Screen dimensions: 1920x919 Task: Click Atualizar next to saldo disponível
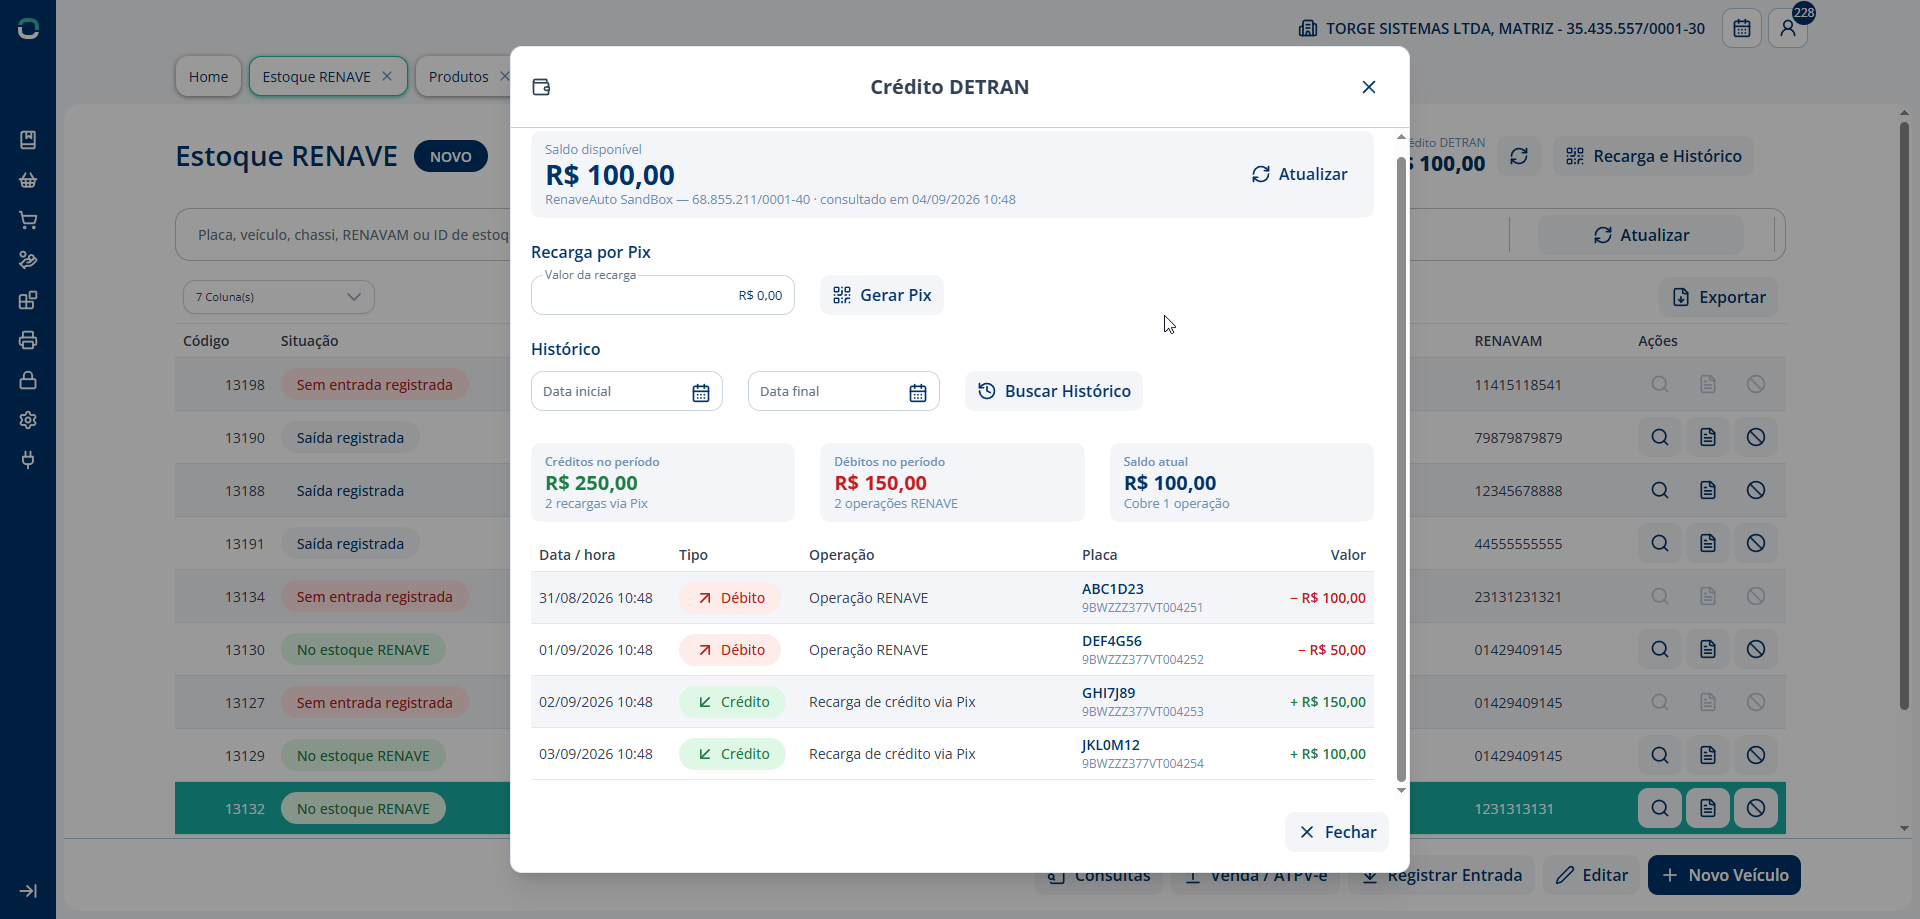[1299, 174]
